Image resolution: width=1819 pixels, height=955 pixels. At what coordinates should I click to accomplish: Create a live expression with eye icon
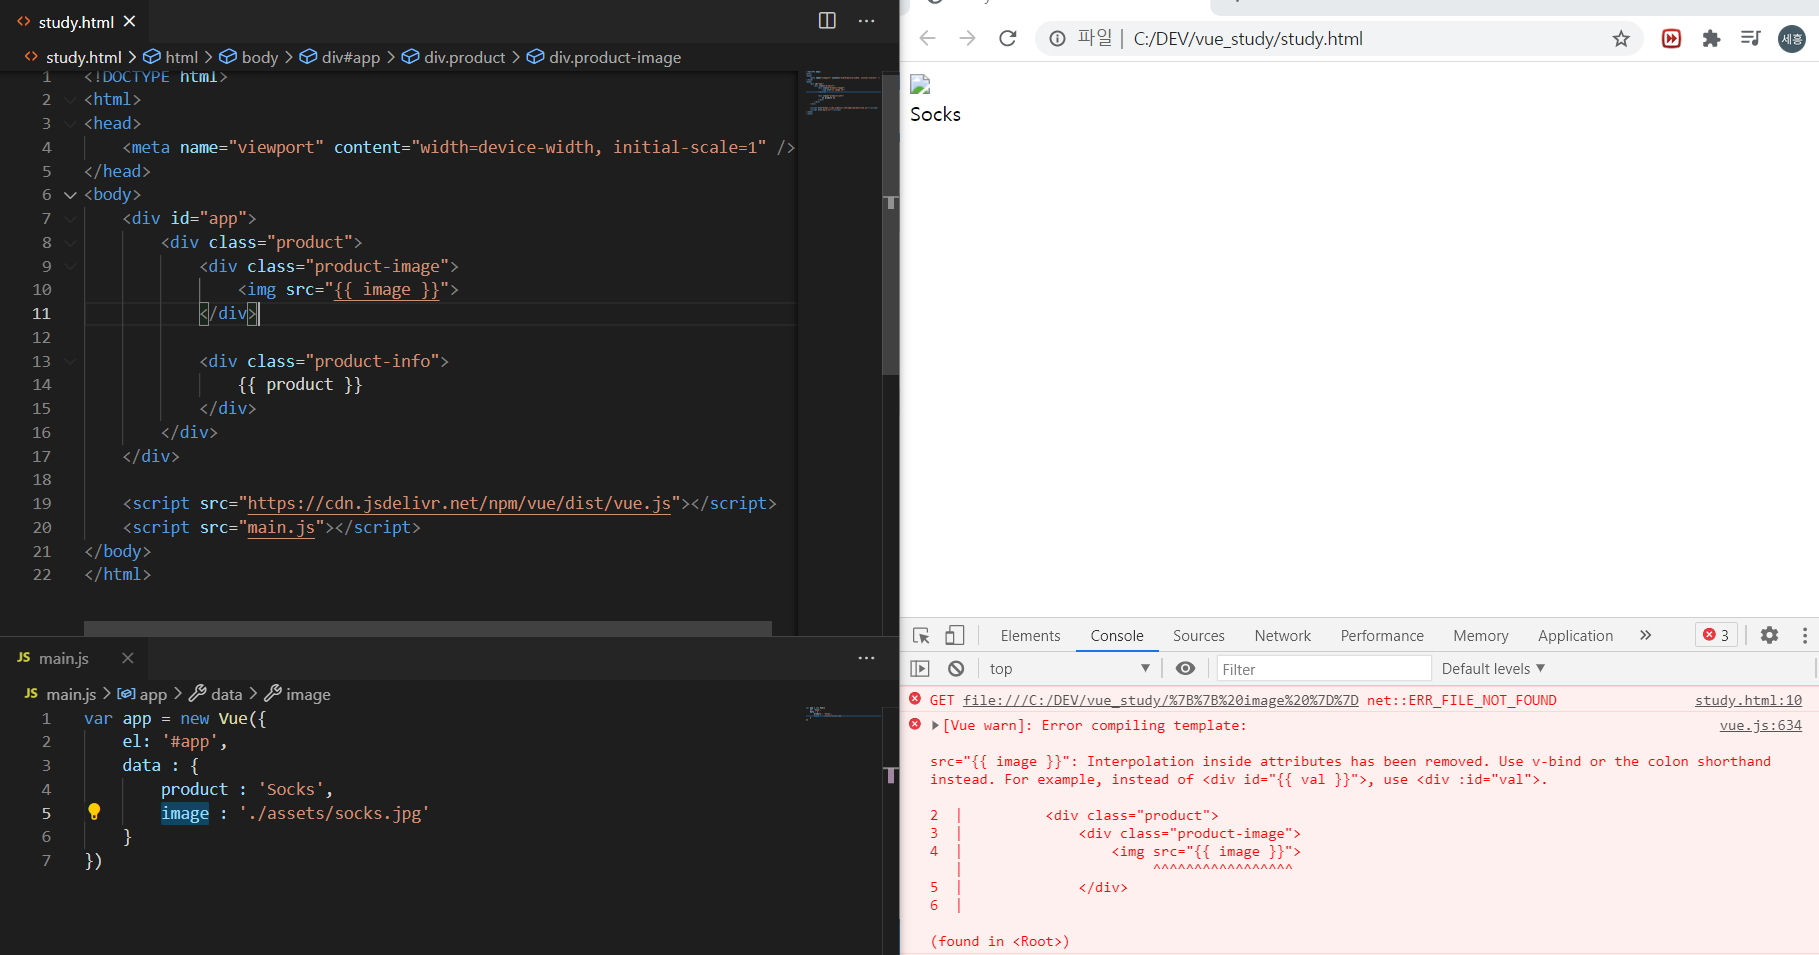click(1185, 669)
